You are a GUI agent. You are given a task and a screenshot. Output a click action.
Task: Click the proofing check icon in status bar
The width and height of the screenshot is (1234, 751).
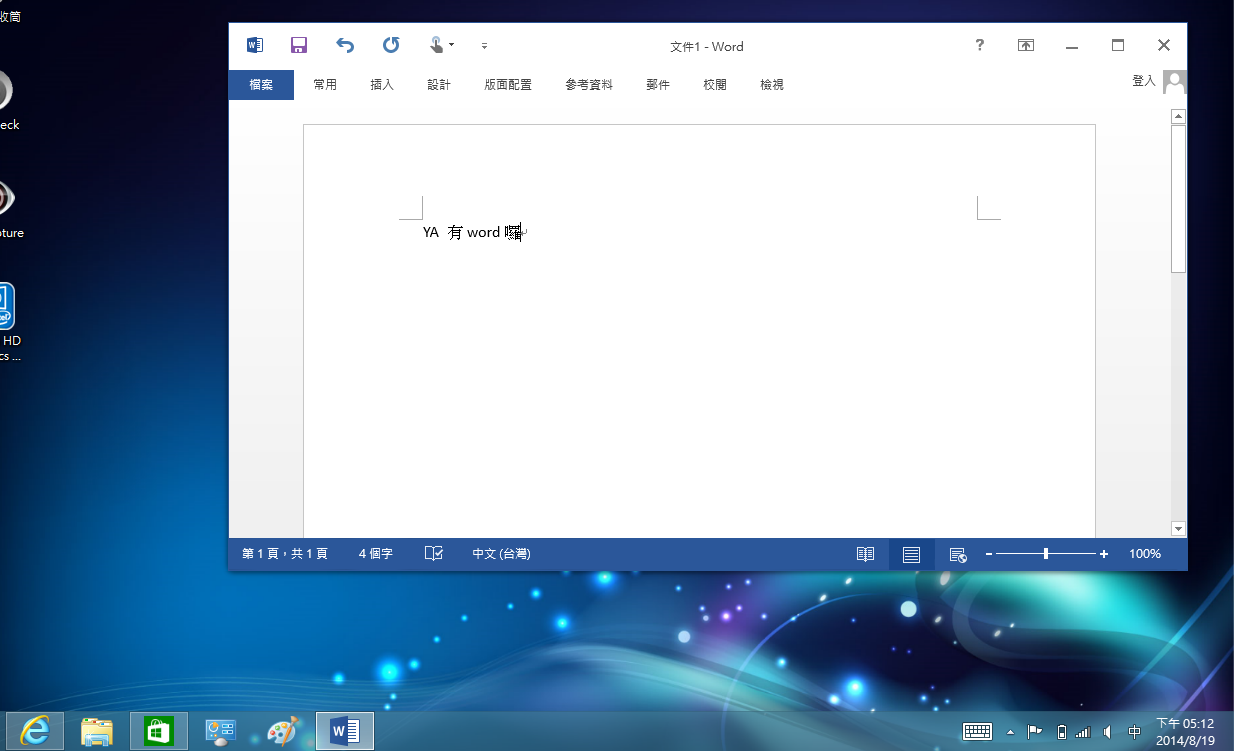coord(433,554)
